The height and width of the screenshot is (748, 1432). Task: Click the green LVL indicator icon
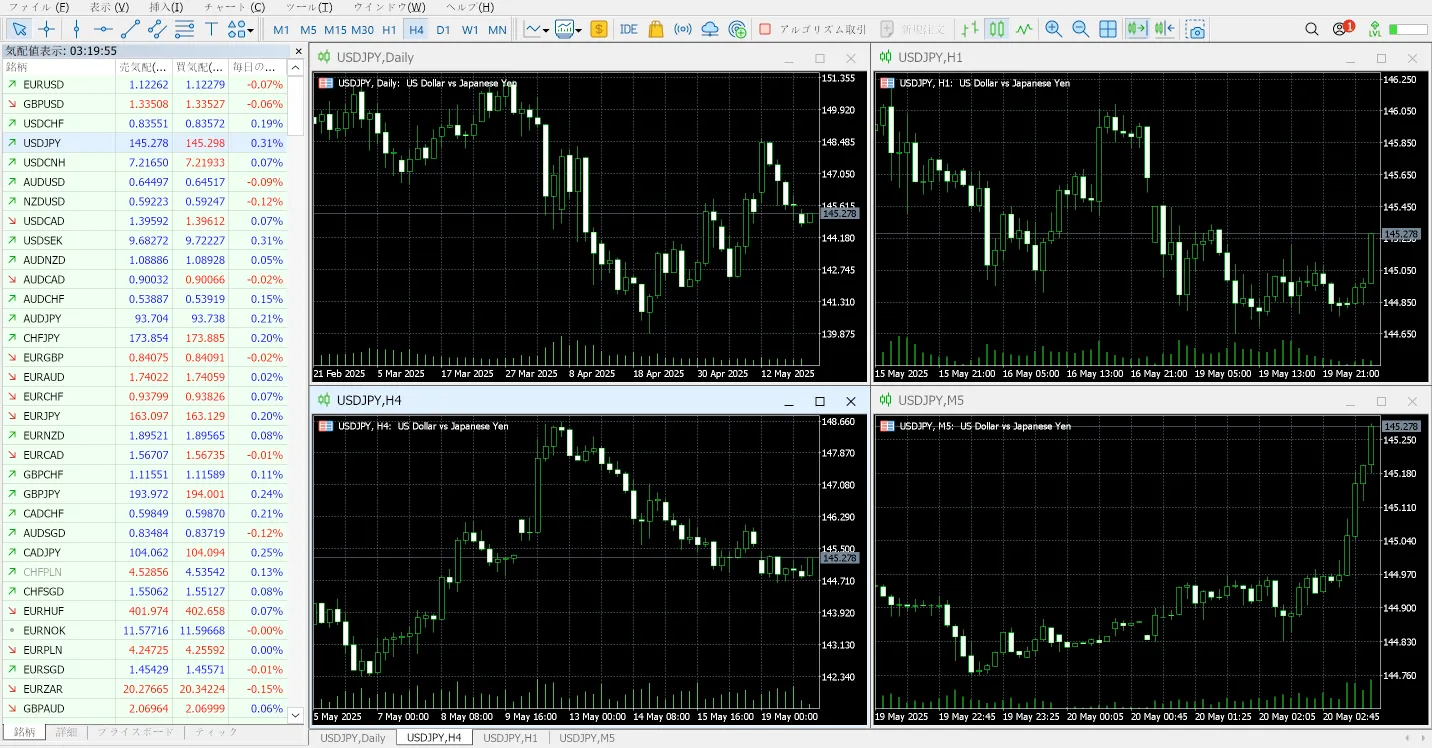(x=1375, y=29)
